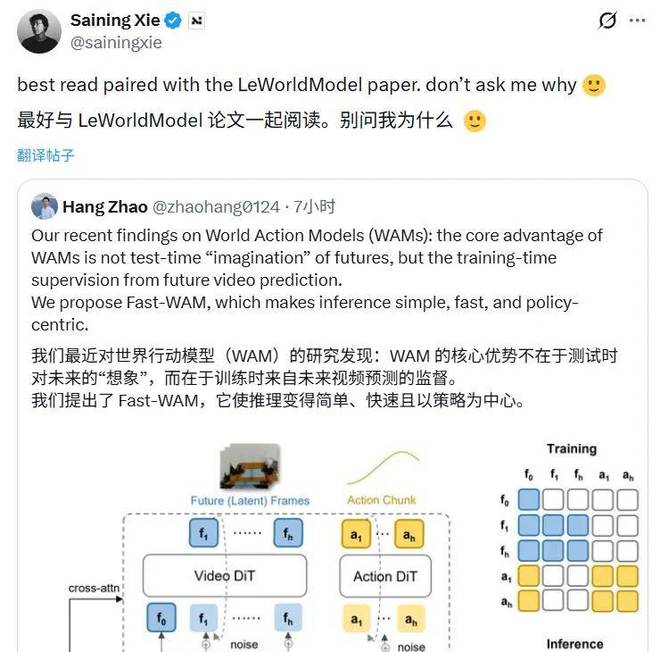Screen dimensions: 660x652
Task: Click the 翻译帖子 translate link
Action: pos(46,155)
